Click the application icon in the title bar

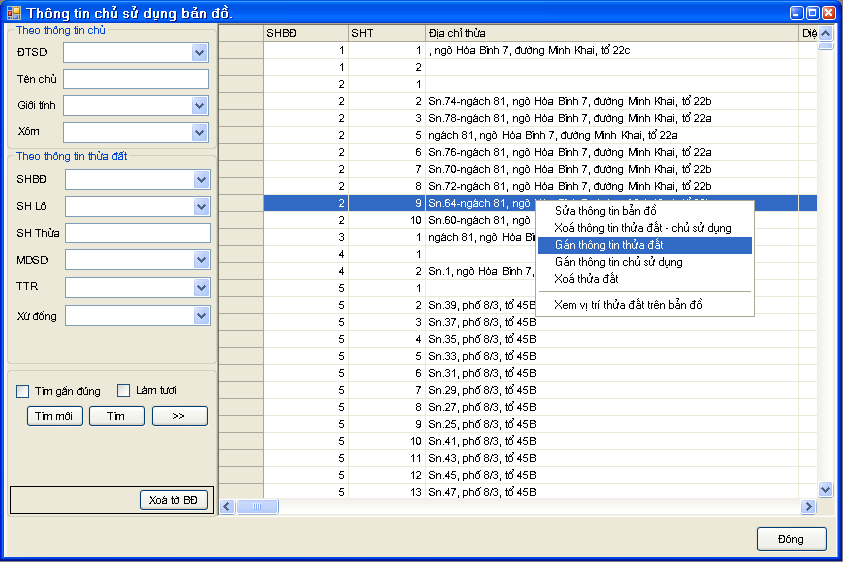[14, 13]
